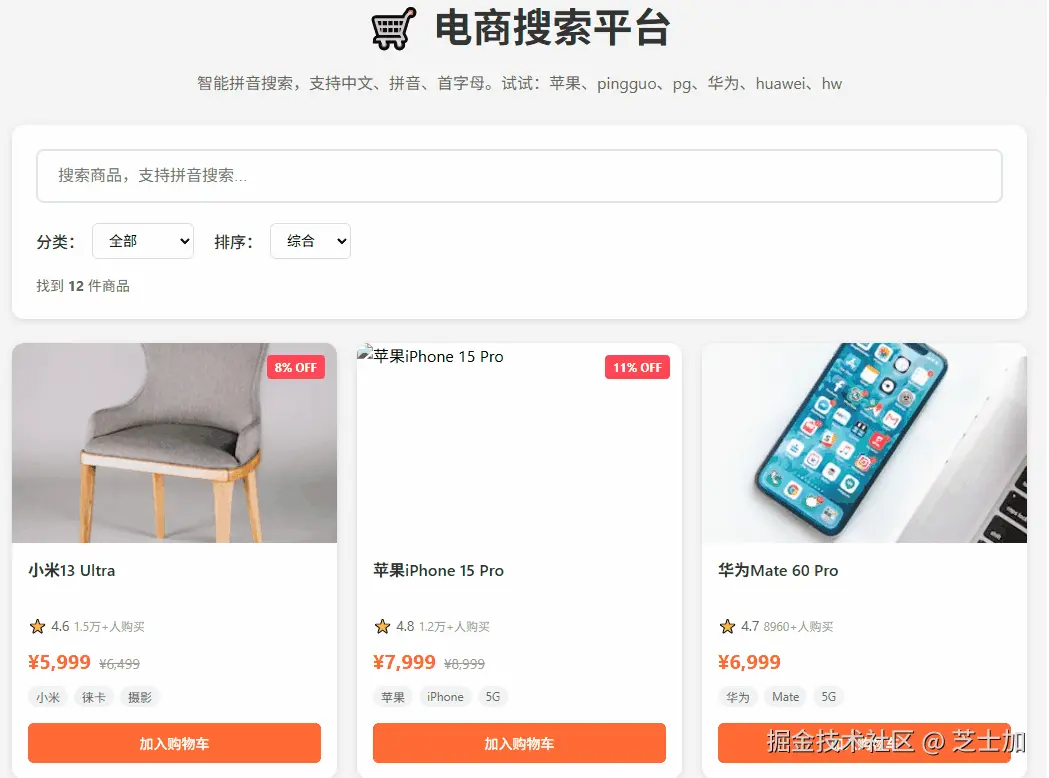
Task: Click the 摄影 tag under 小米13 Ultra
Action: coord(140,697)
